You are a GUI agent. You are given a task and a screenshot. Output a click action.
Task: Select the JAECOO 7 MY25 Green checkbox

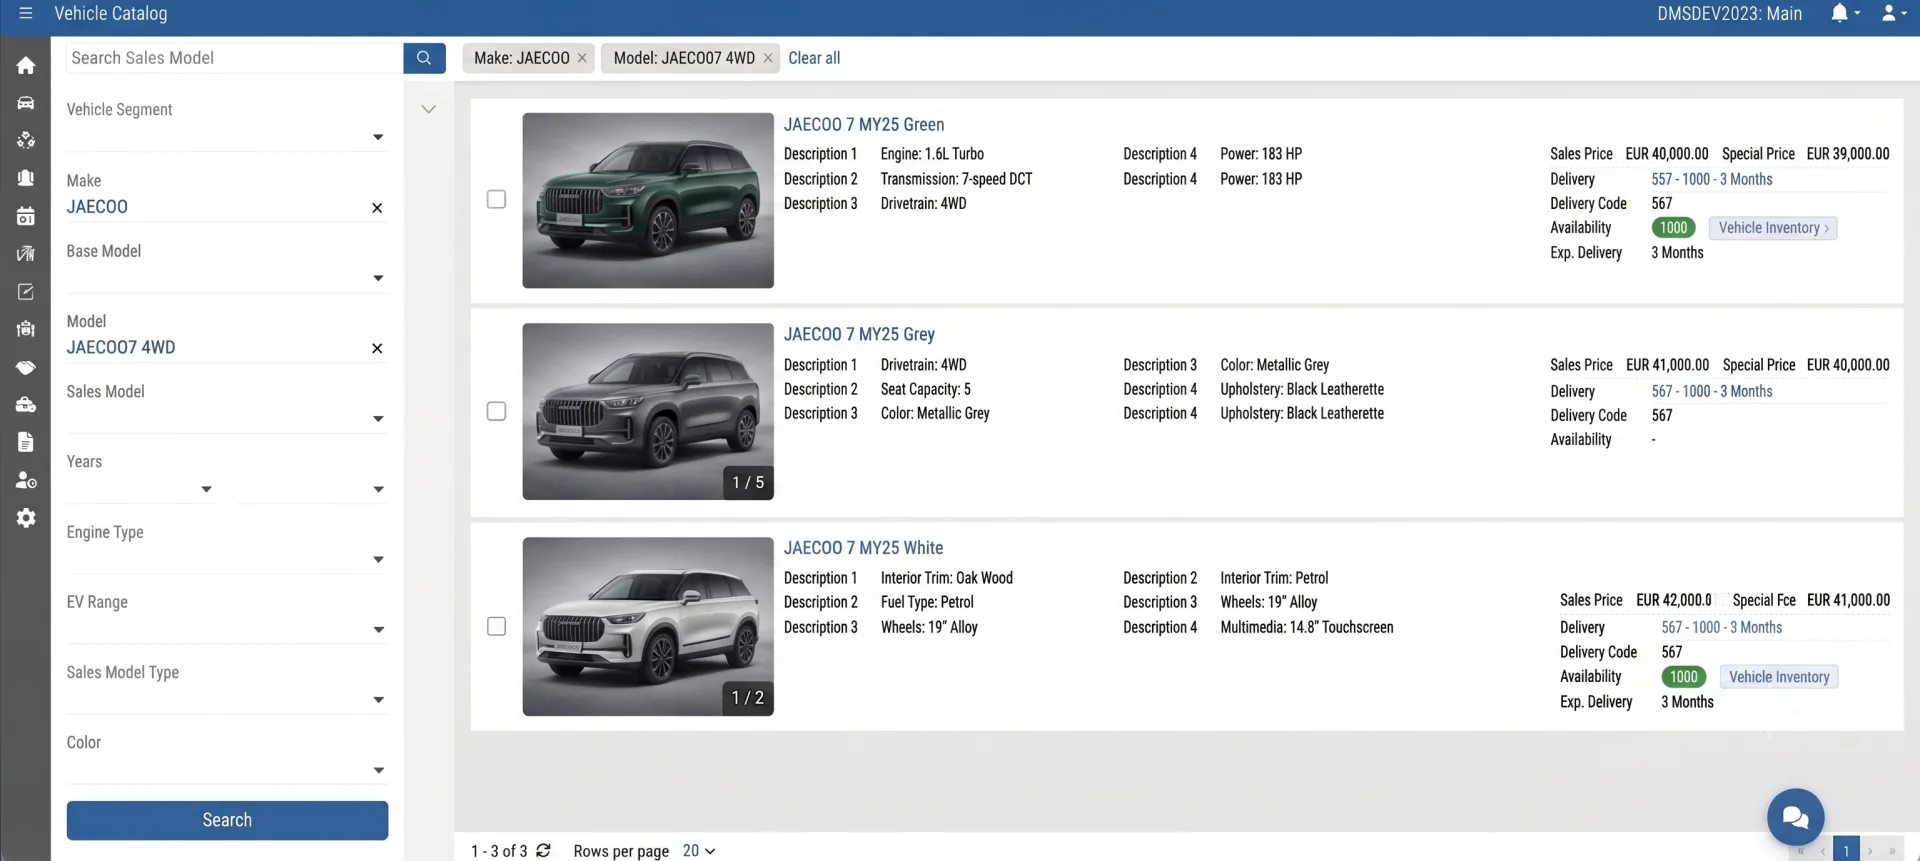click(496, 199)
